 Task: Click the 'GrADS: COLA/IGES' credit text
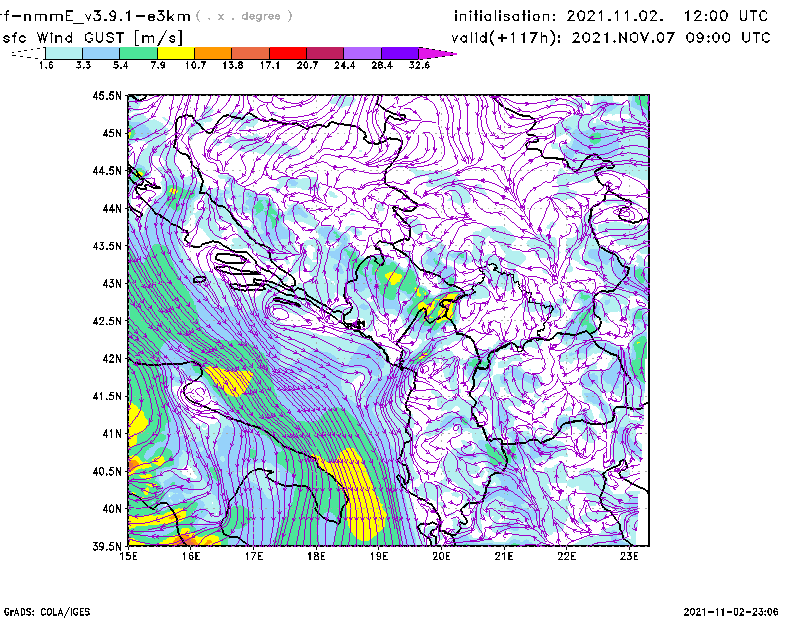(47, 612)
